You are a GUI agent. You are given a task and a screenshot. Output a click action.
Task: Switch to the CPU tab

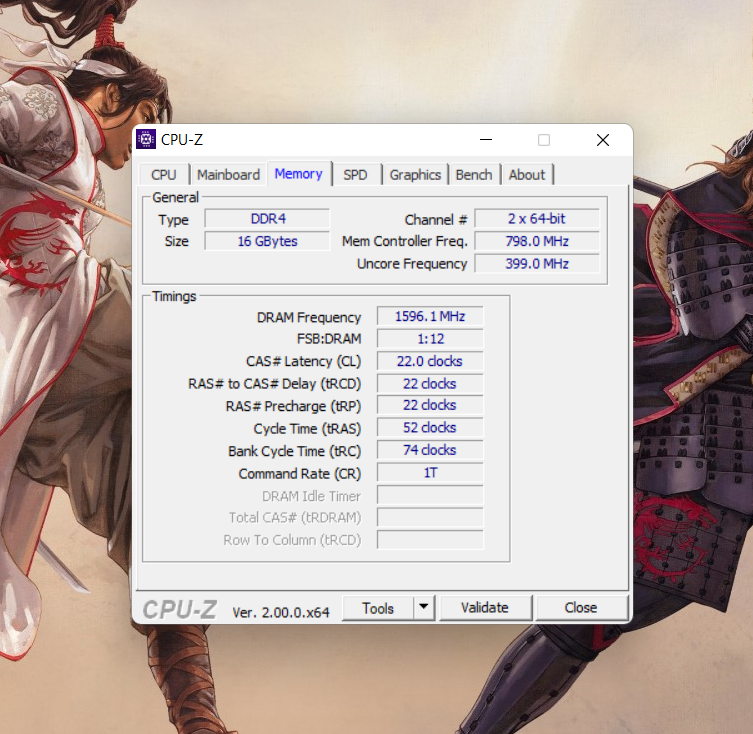pos(164,175)
